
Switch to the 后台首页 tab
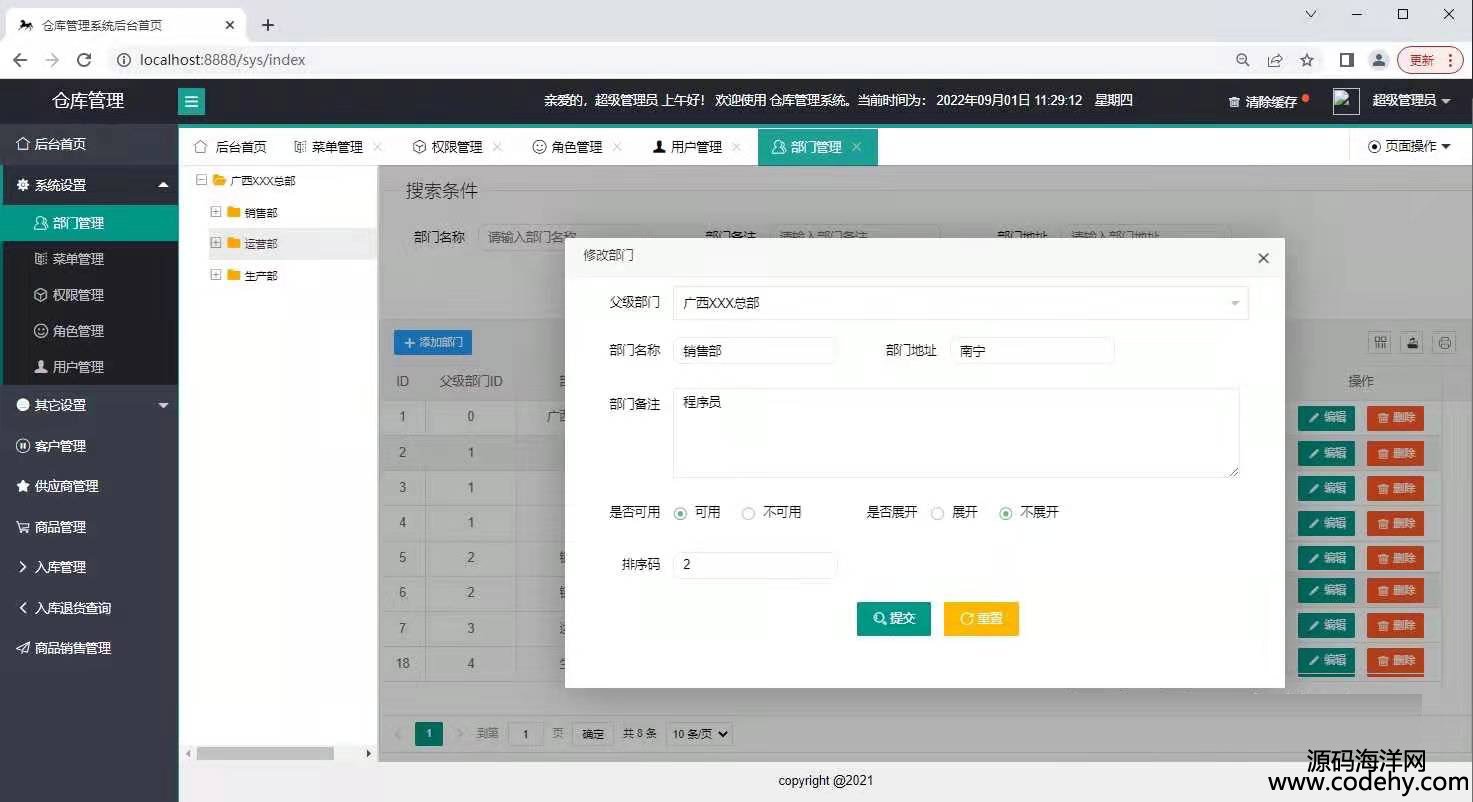point(230,147)
